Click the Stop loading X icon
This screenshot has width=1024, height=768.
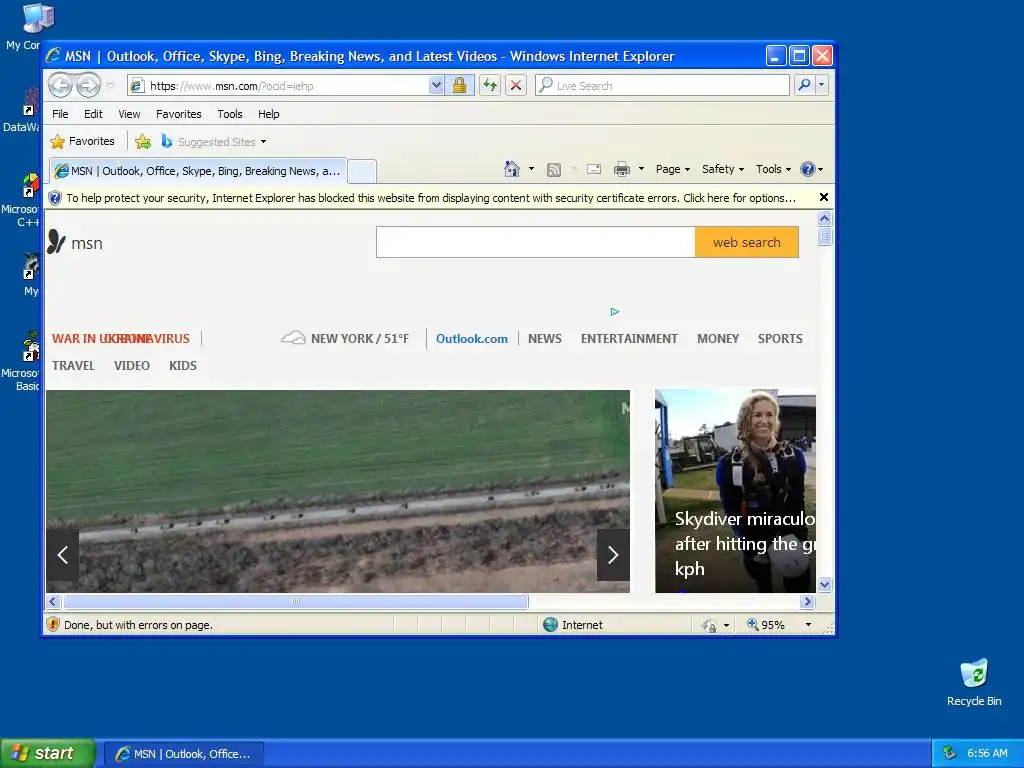516,86
